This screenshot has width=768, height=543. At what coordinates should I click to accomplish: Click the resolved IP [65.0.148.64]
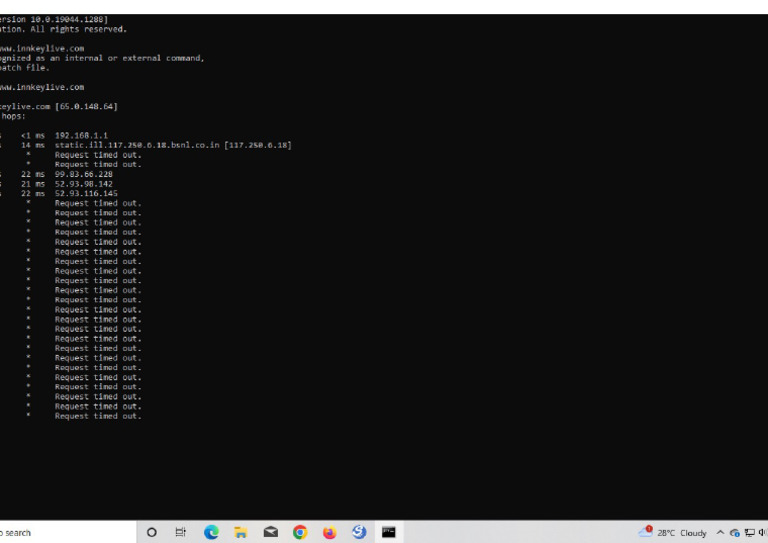click(x=86, y=107)
